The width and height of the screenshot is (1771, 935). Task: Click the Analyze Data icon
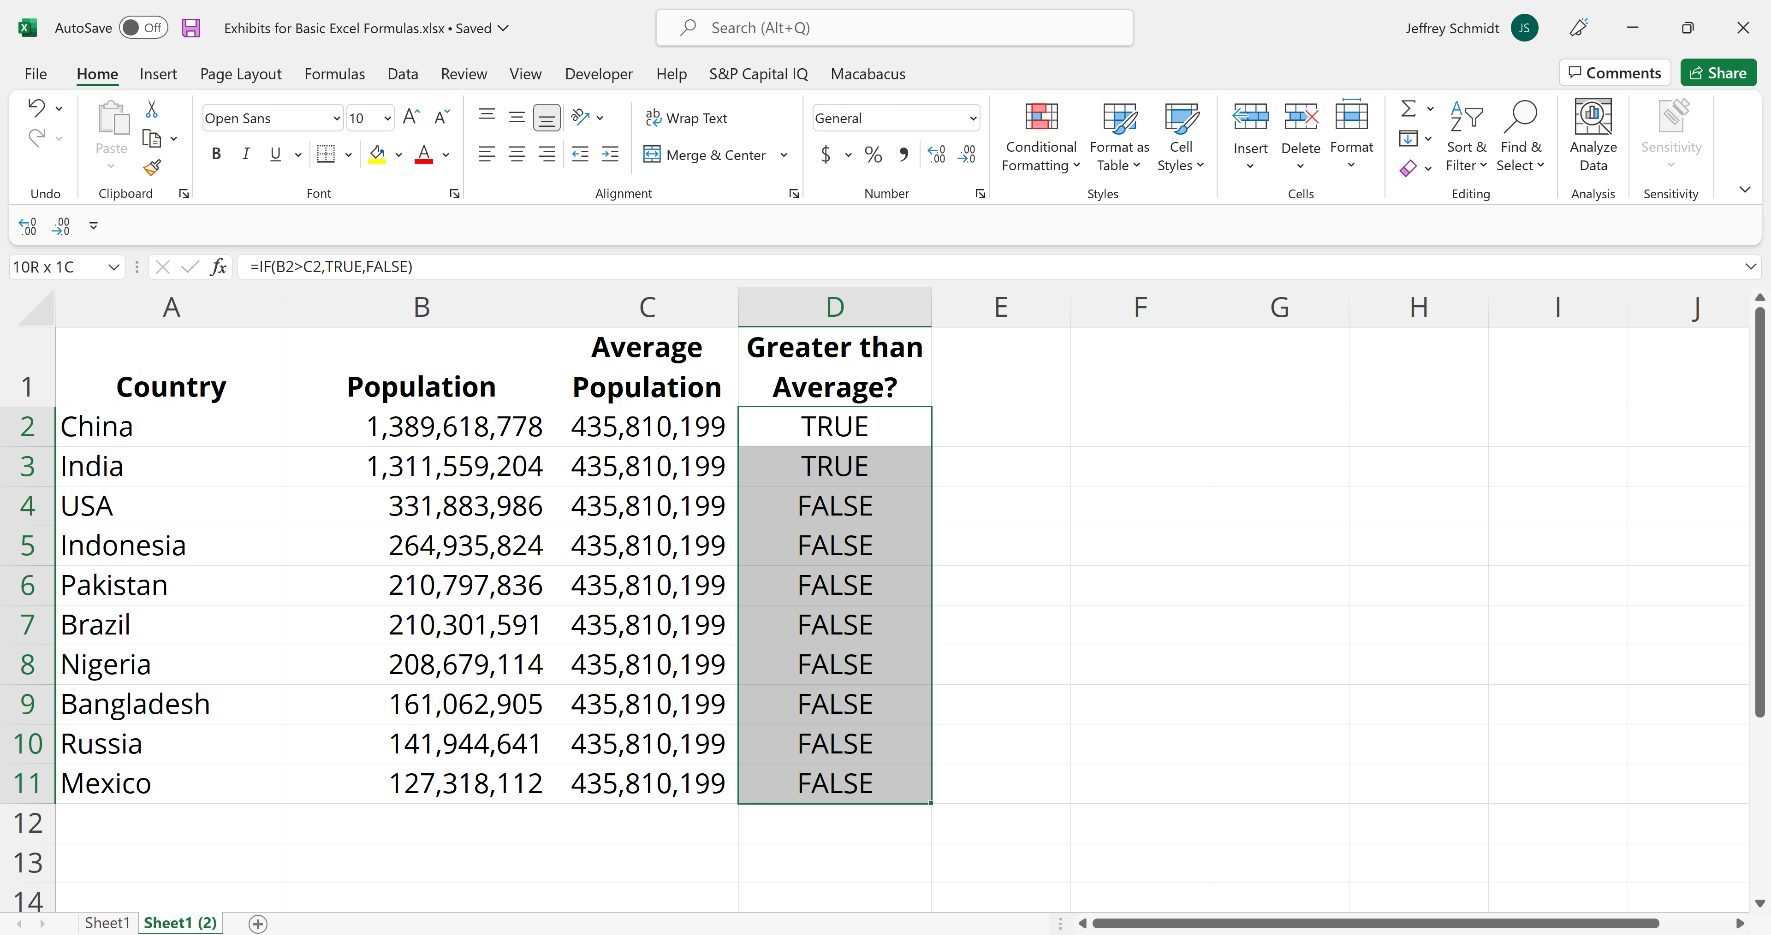tap(1593, 135)
